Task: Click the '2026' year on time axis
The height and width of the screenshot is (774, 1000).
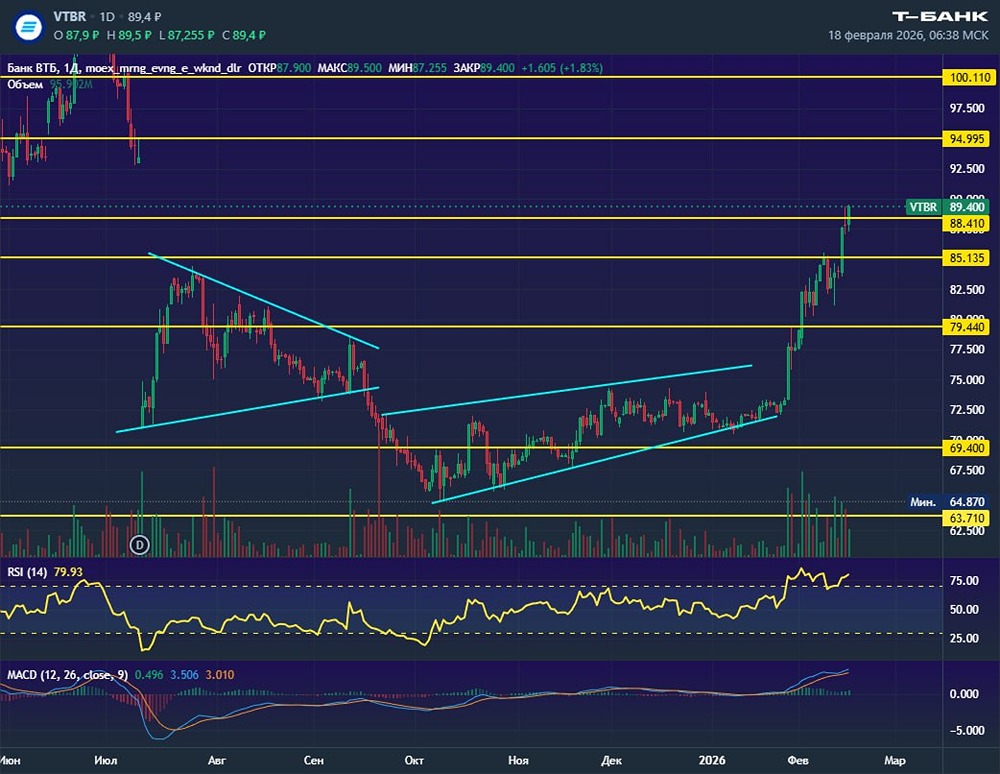Action: point(712,760)
